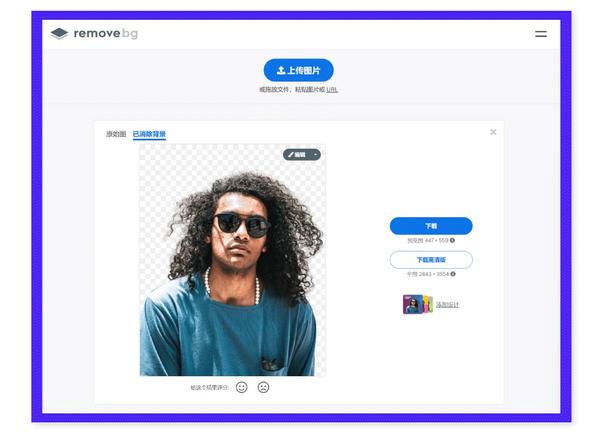Switch to the 原始图 original tab
600x435 pixels.
click(116, 134)
